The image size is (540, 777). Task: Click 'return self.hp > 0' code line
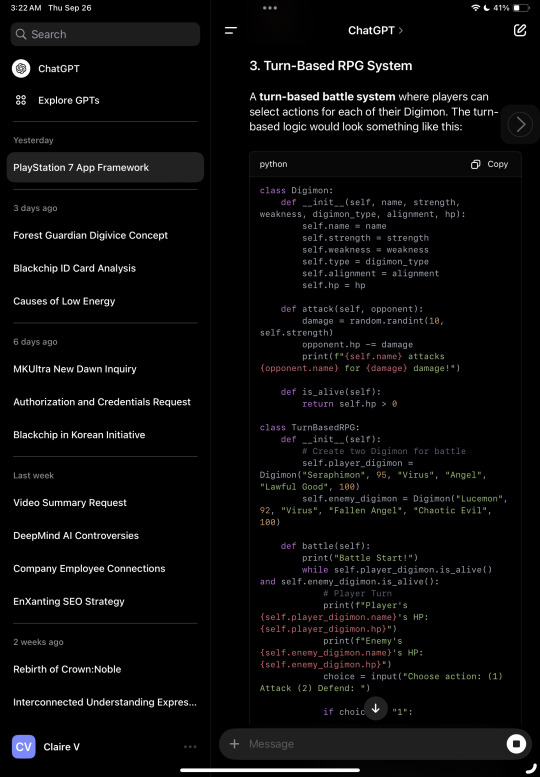pyautogui.click(x=350, y=403)
